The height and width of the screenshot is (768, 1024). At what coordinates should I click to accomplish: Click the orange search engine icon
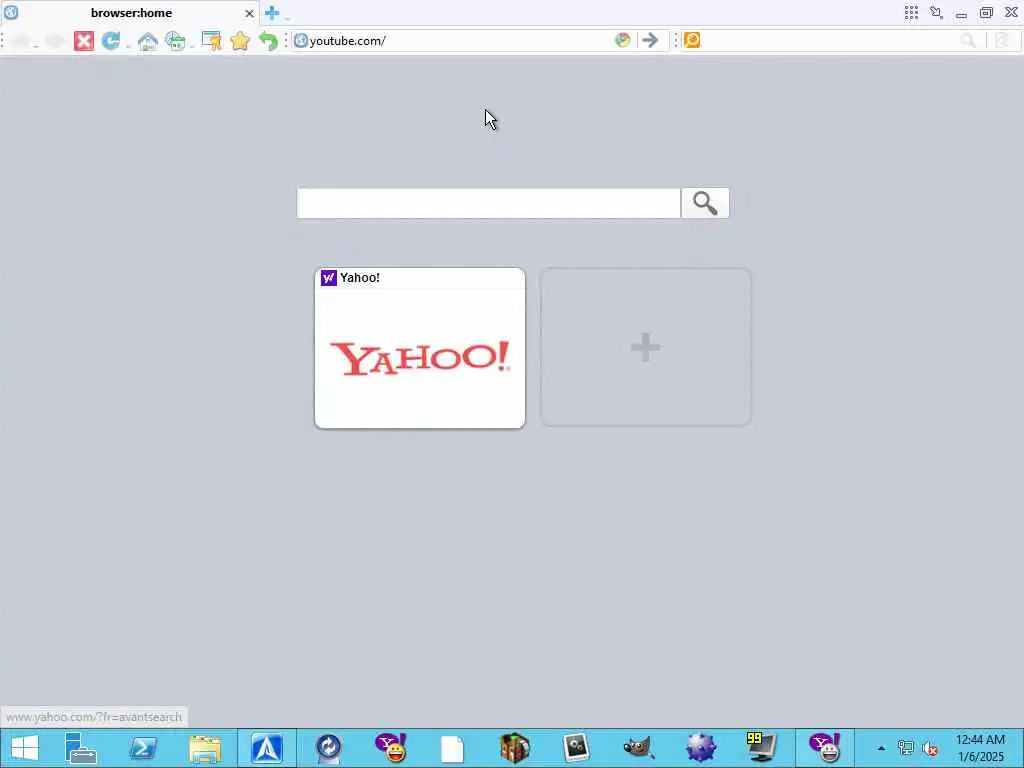pyautogui.click(x=692, y=40)
